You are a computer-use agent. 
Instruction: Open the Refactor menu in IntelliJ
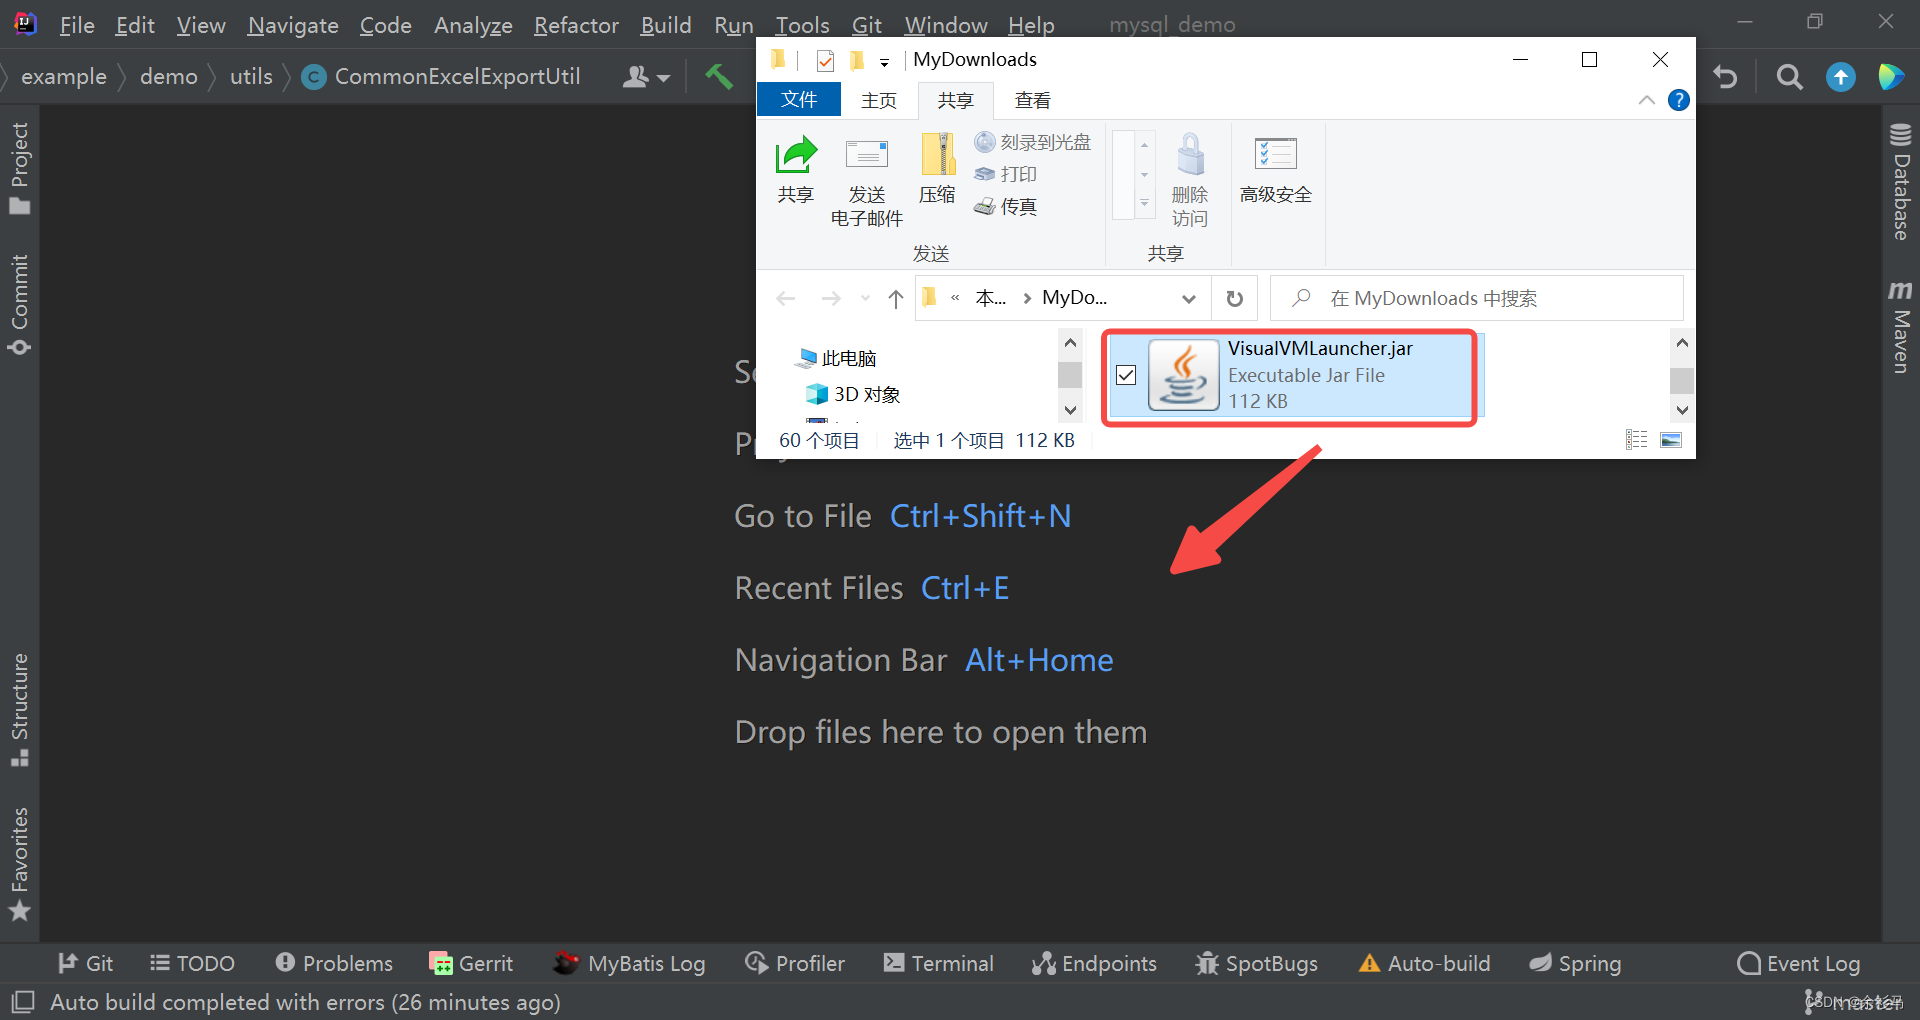pyautogui.click(x=576, y=25)
